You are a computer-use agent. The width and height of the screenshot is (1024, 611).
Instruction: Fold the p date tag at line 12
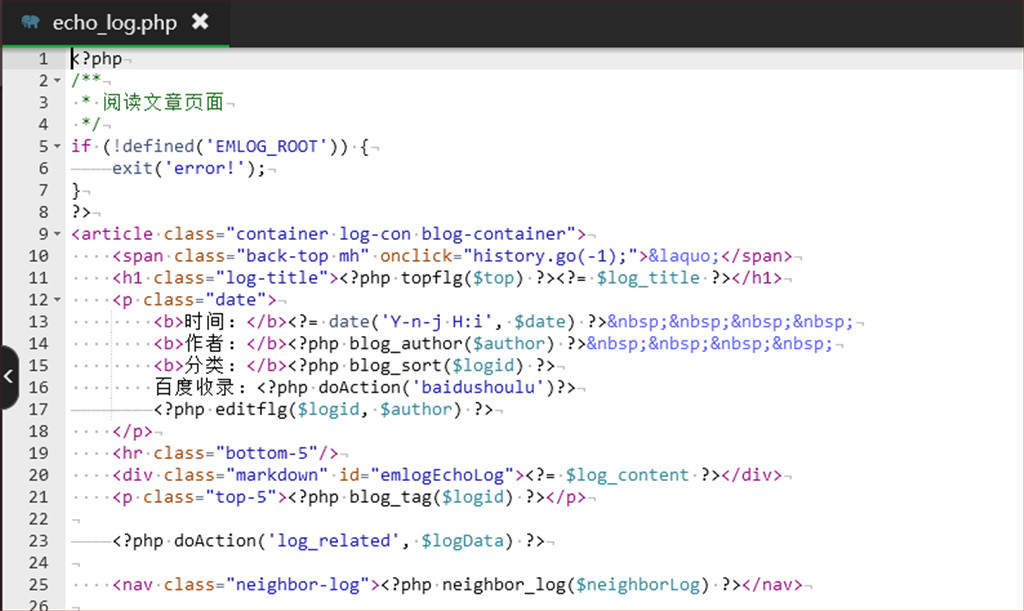pos(57,300)
